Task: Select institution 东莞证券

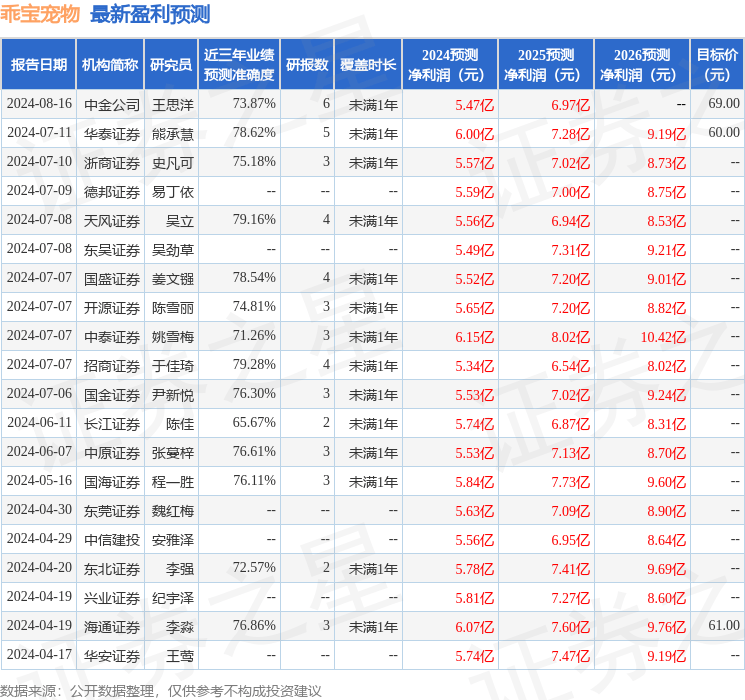Action: tap(112, 511)
